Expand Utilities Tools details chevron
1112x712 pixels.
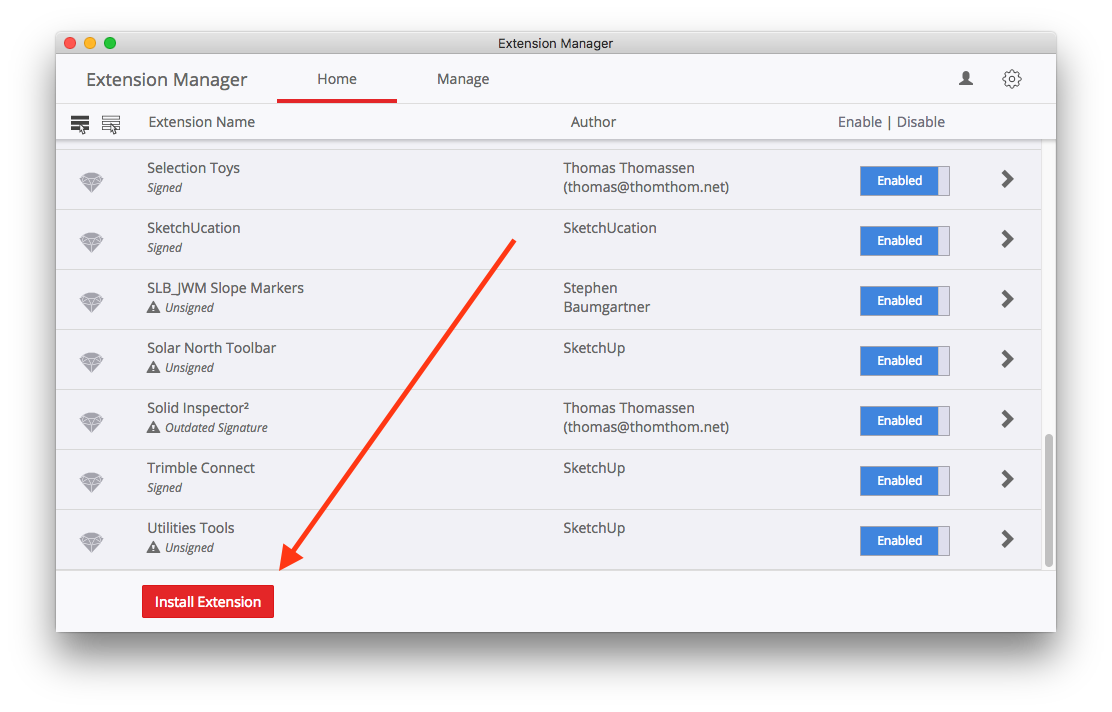1007,540
